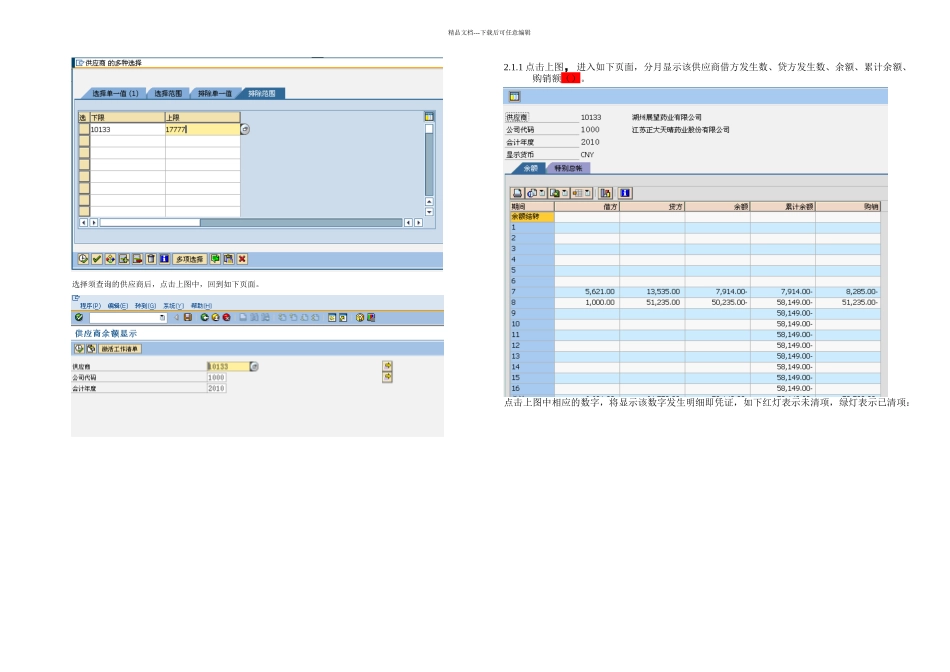
Task: Click the 借方 column header
Action: [587, 207]
